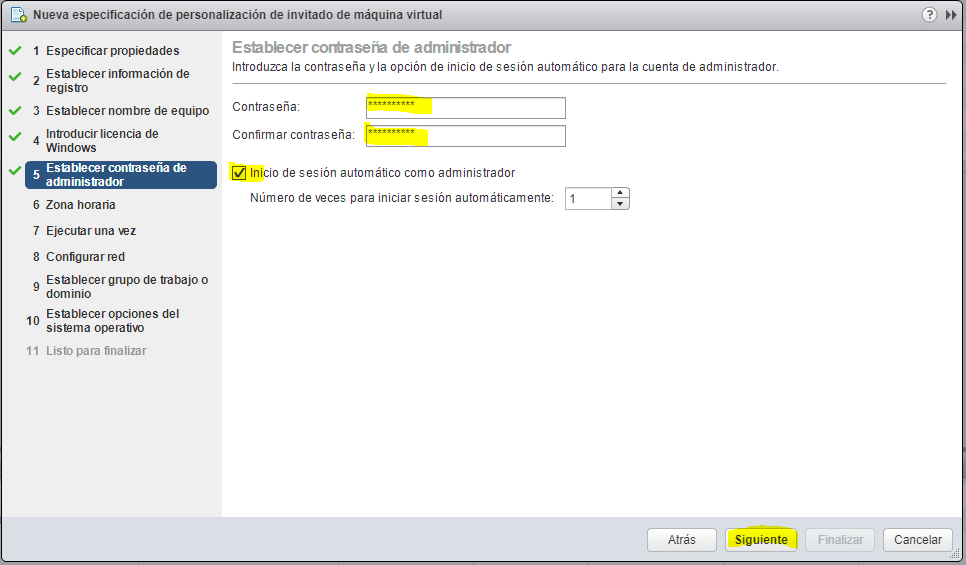The width and height of the screenshot is (966, 565).
Task: Select step 6 Zona horaria
Action: (80, 205)
